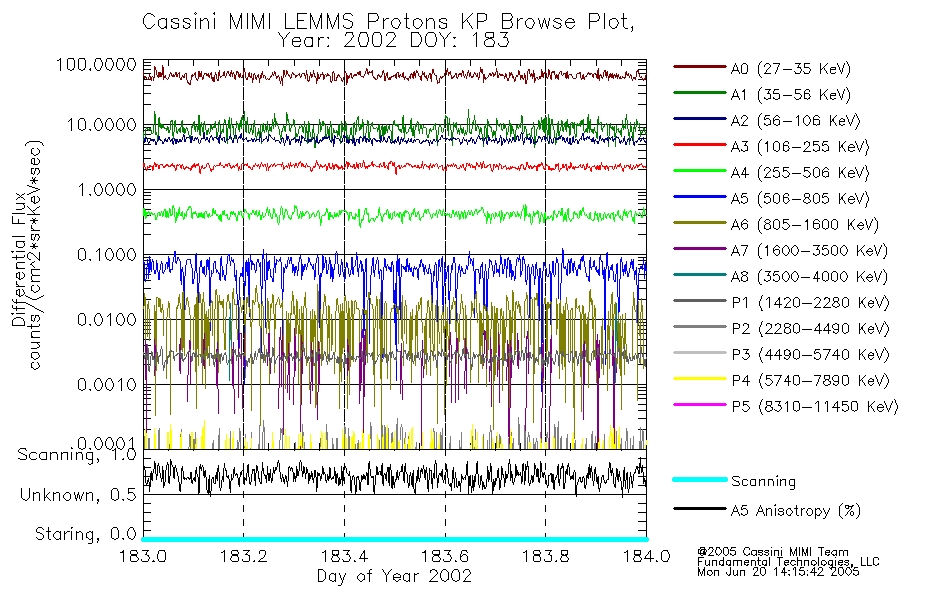This screenshot has width=950, height=600.
Task: Click the 183.6 x-axis tick label
Action: pyautogui.click(x=445, y=556)
